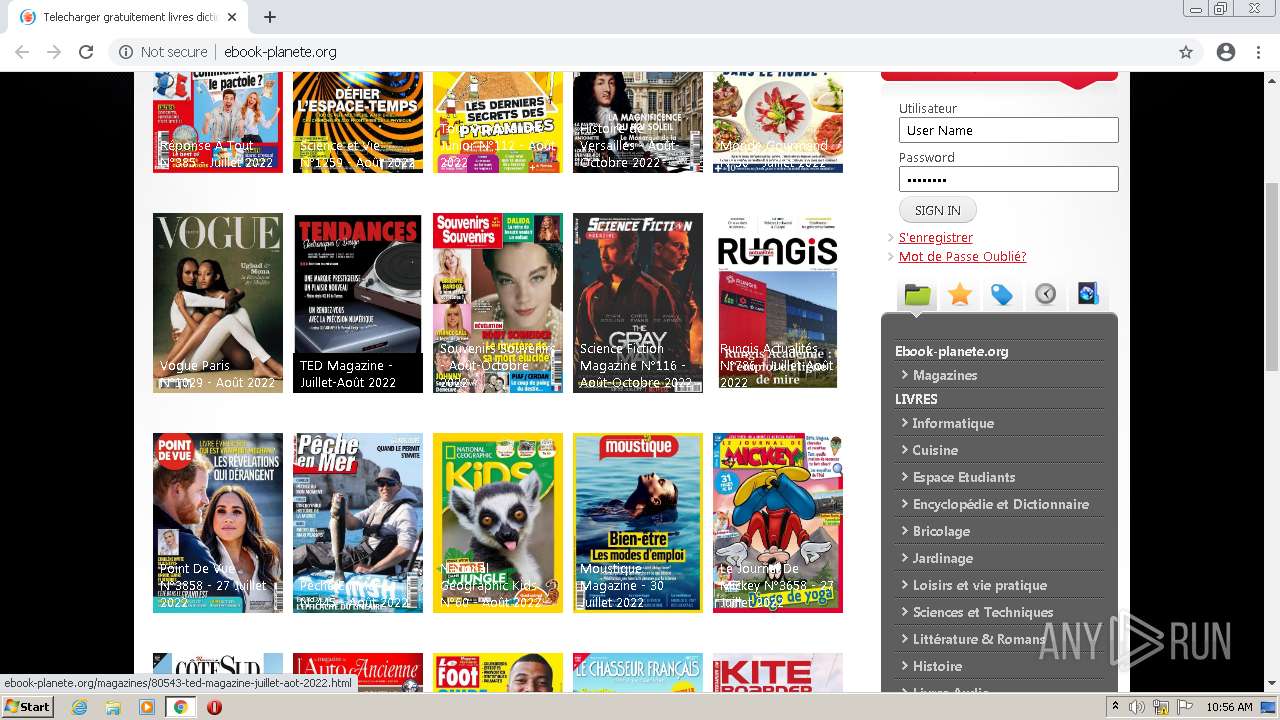Open the orange star favorites tab icon

coord(960,294)
